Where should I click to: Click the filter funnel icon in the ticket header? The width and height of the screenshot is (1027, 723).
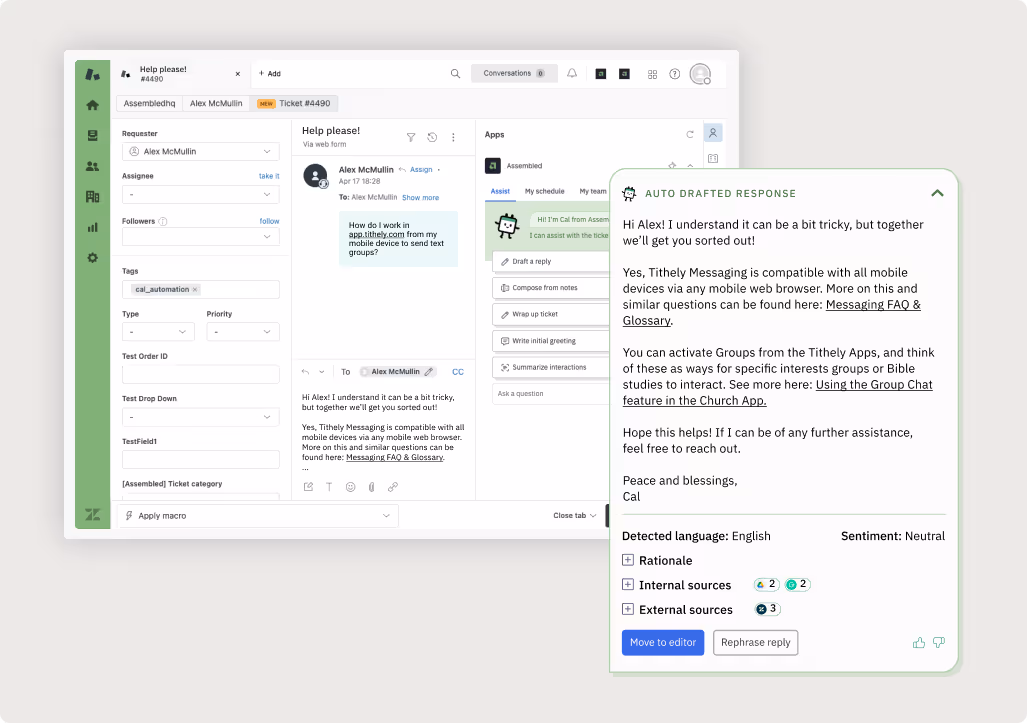point(411,138)
